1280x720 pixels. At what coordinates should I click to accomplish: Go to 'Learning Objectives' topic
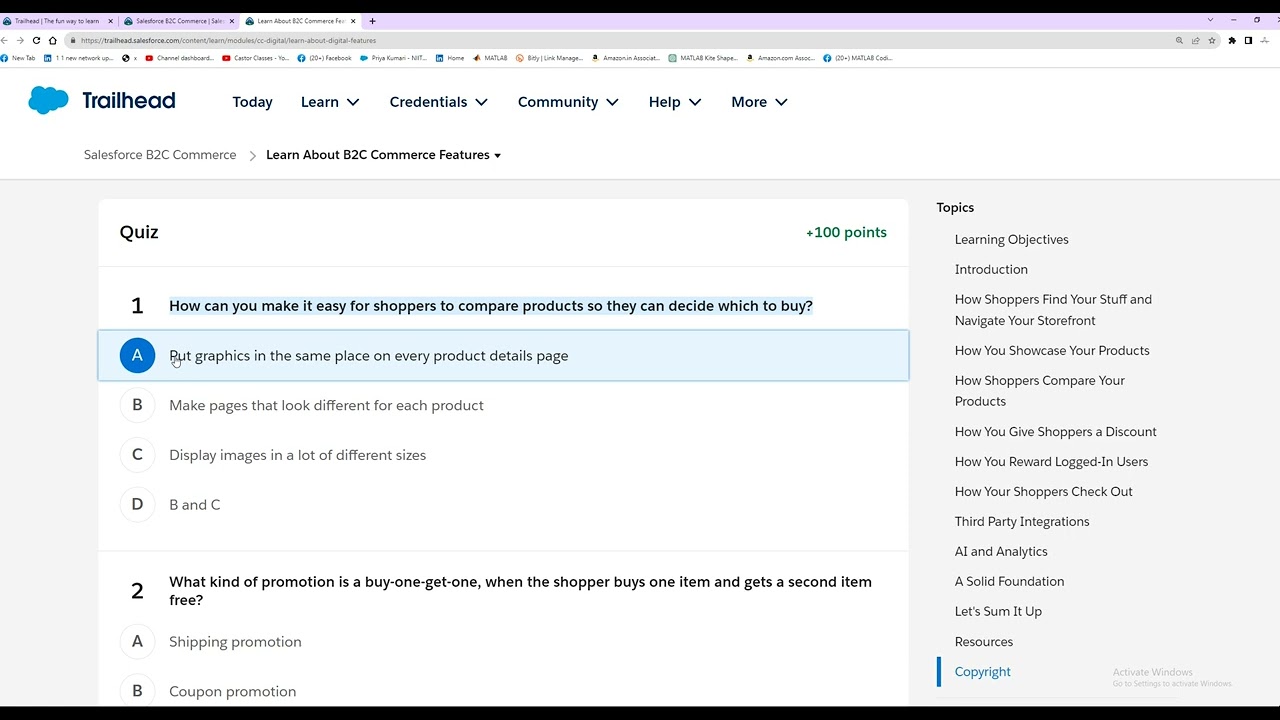tap(1011, 239)
